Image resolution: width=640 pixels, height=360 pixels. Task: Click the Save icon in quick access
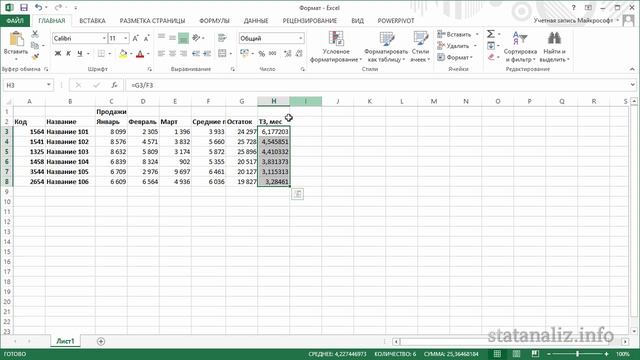24,8
